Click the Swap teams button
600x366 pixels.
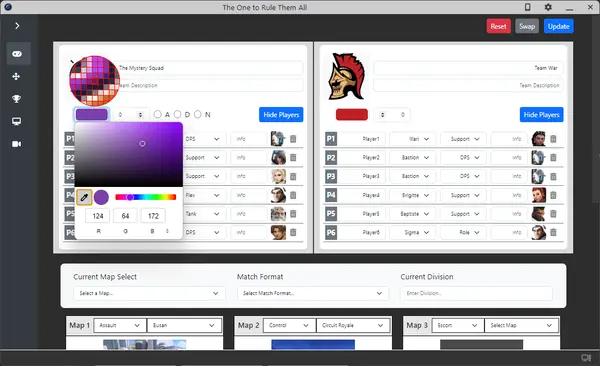pyautogui.click(x=527, y=26)
